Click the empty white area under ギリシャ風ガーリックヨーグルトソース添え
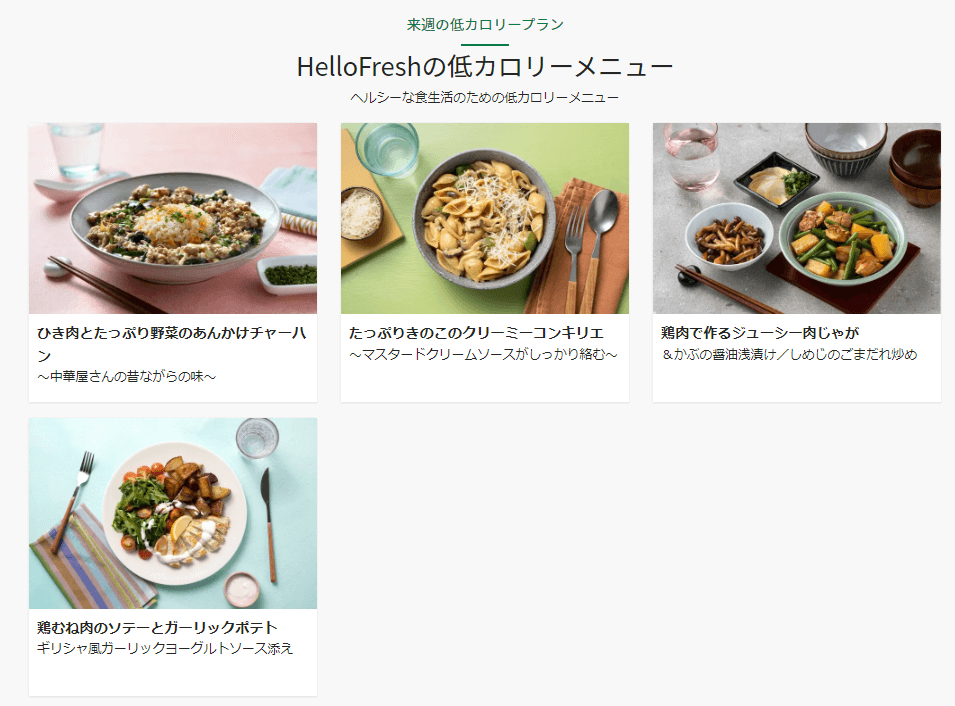Viewport: 955px width, 706px height. (173, 676)
